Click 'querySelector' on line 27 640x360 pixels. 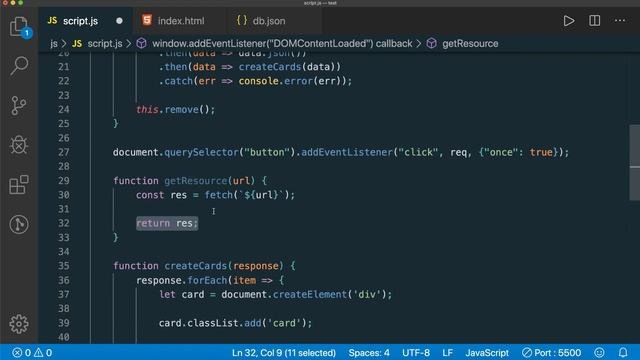(201, 152)
